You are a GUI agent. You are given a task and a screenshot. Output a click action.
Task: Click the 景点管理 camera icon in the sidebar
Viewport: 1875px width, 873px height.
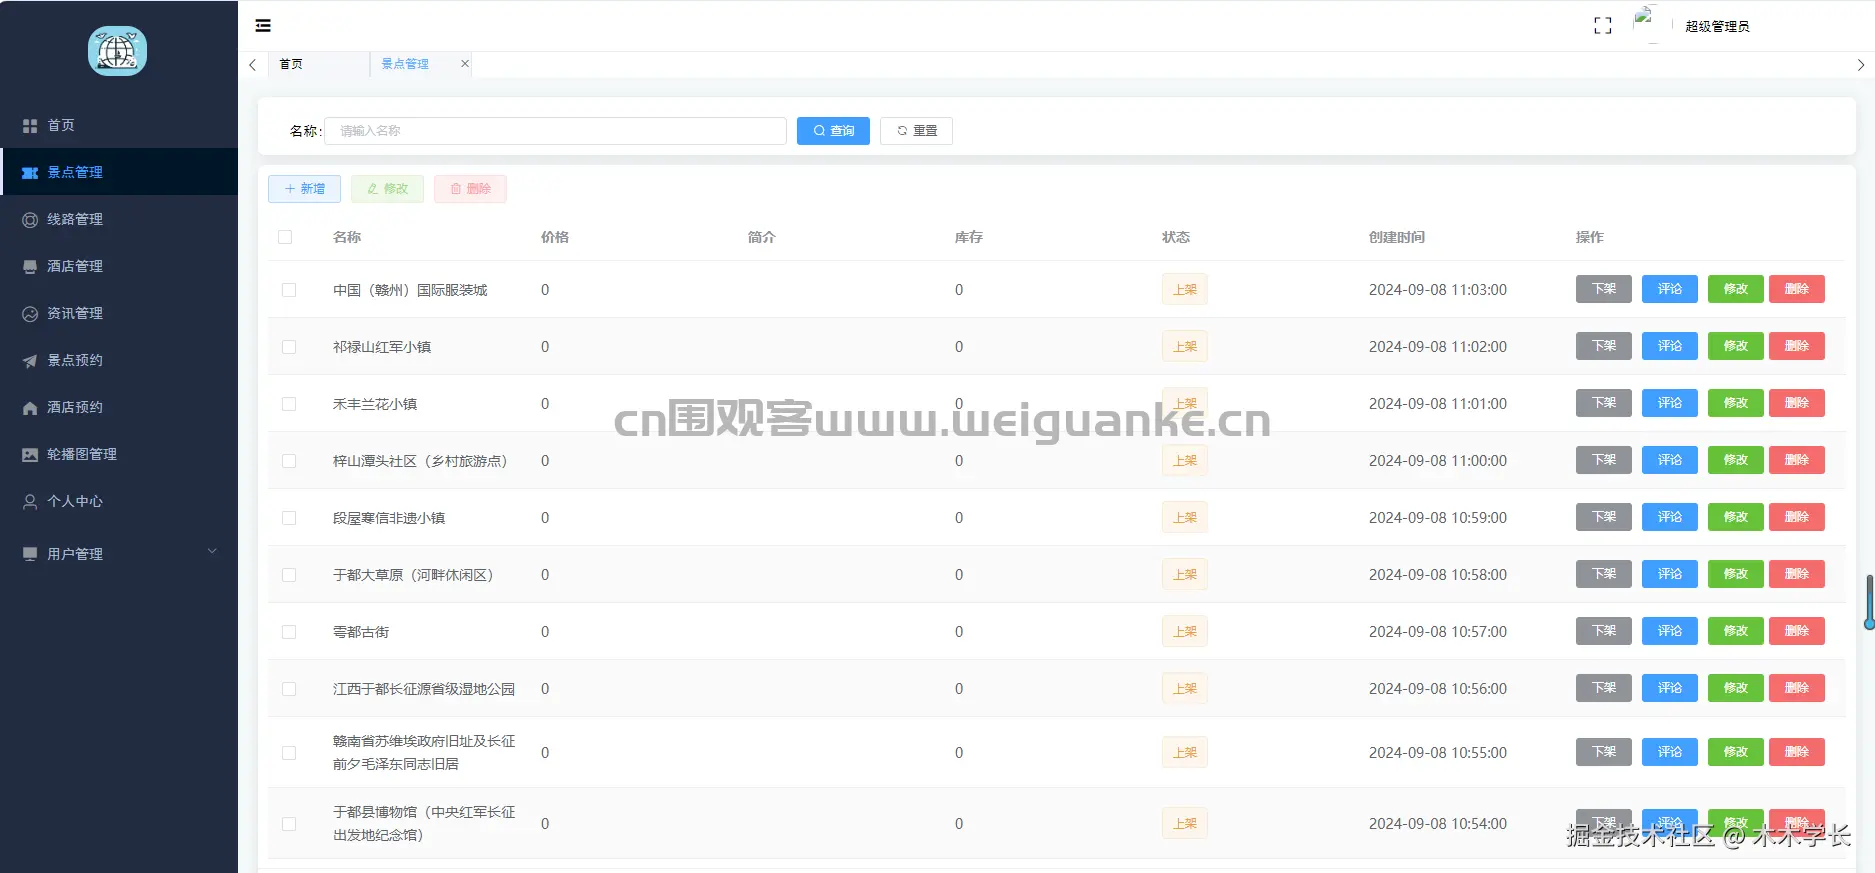(x=30, y=173)
